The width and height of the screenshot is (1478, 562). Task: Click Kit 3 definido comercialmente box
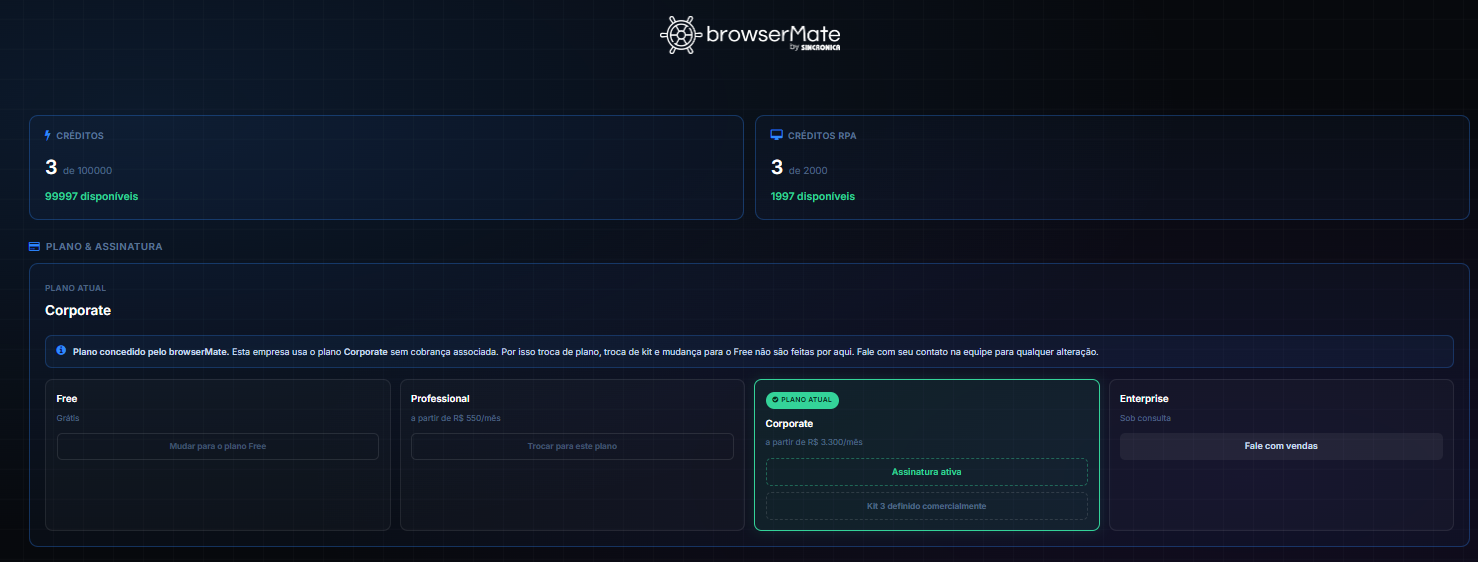pyautogui.click(x=927, y=506)
